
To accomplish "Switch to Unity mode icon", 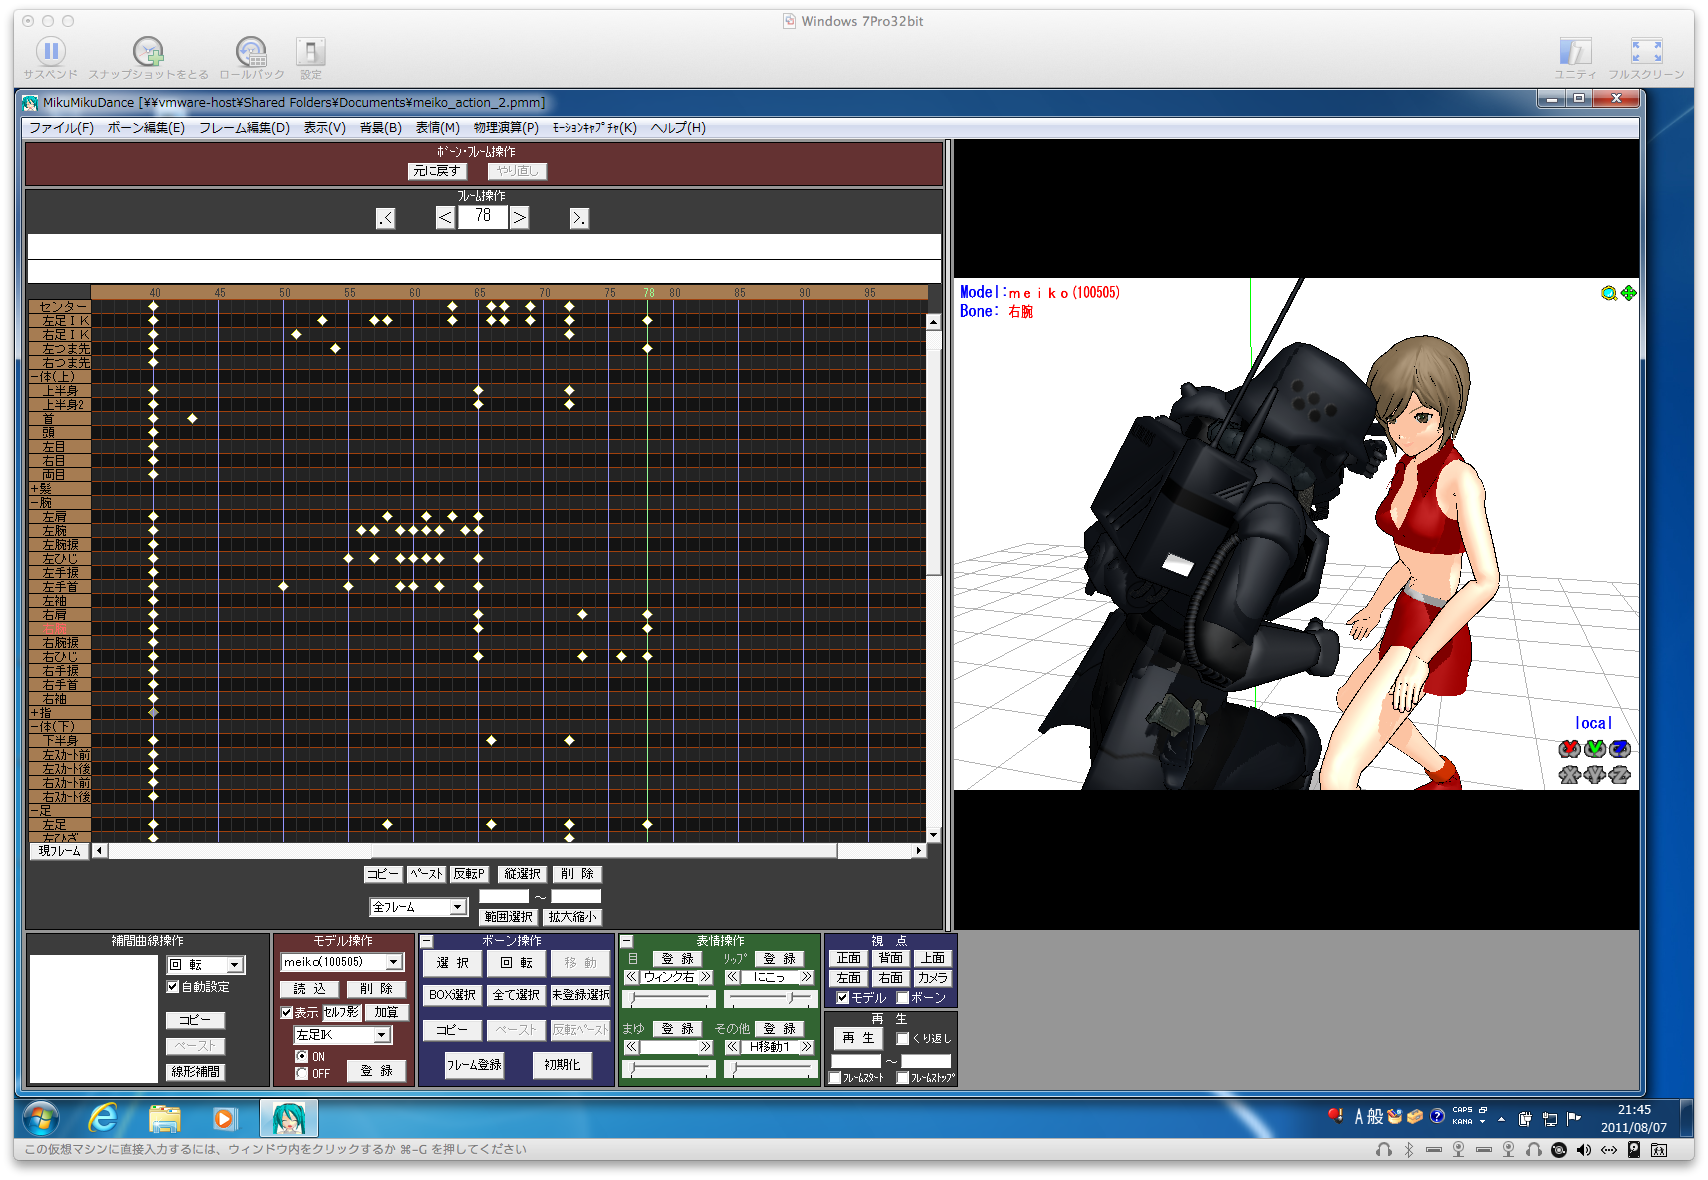I will [1575, 51].
